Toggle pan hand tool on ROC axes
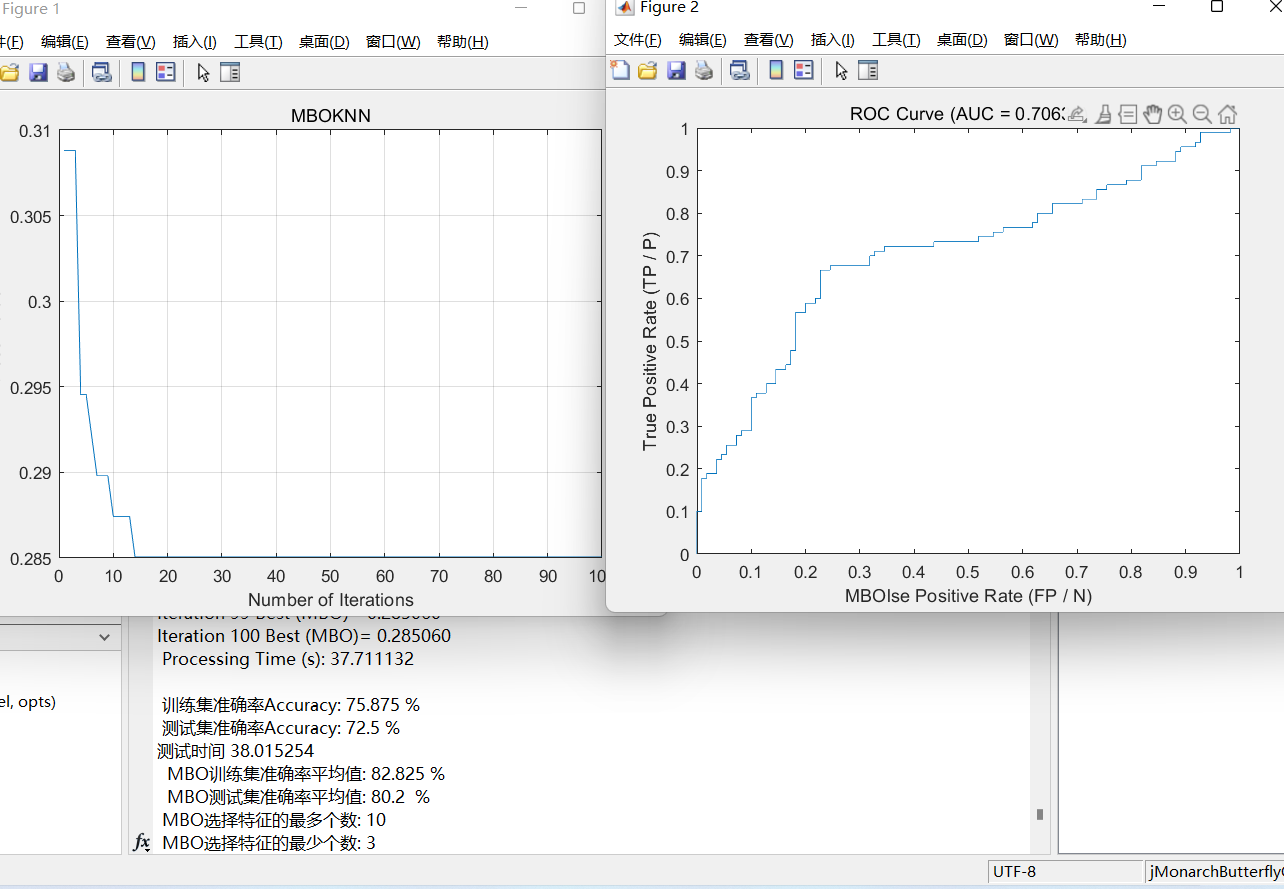The image size is (1284, 889). click(x=1152, y=114)
